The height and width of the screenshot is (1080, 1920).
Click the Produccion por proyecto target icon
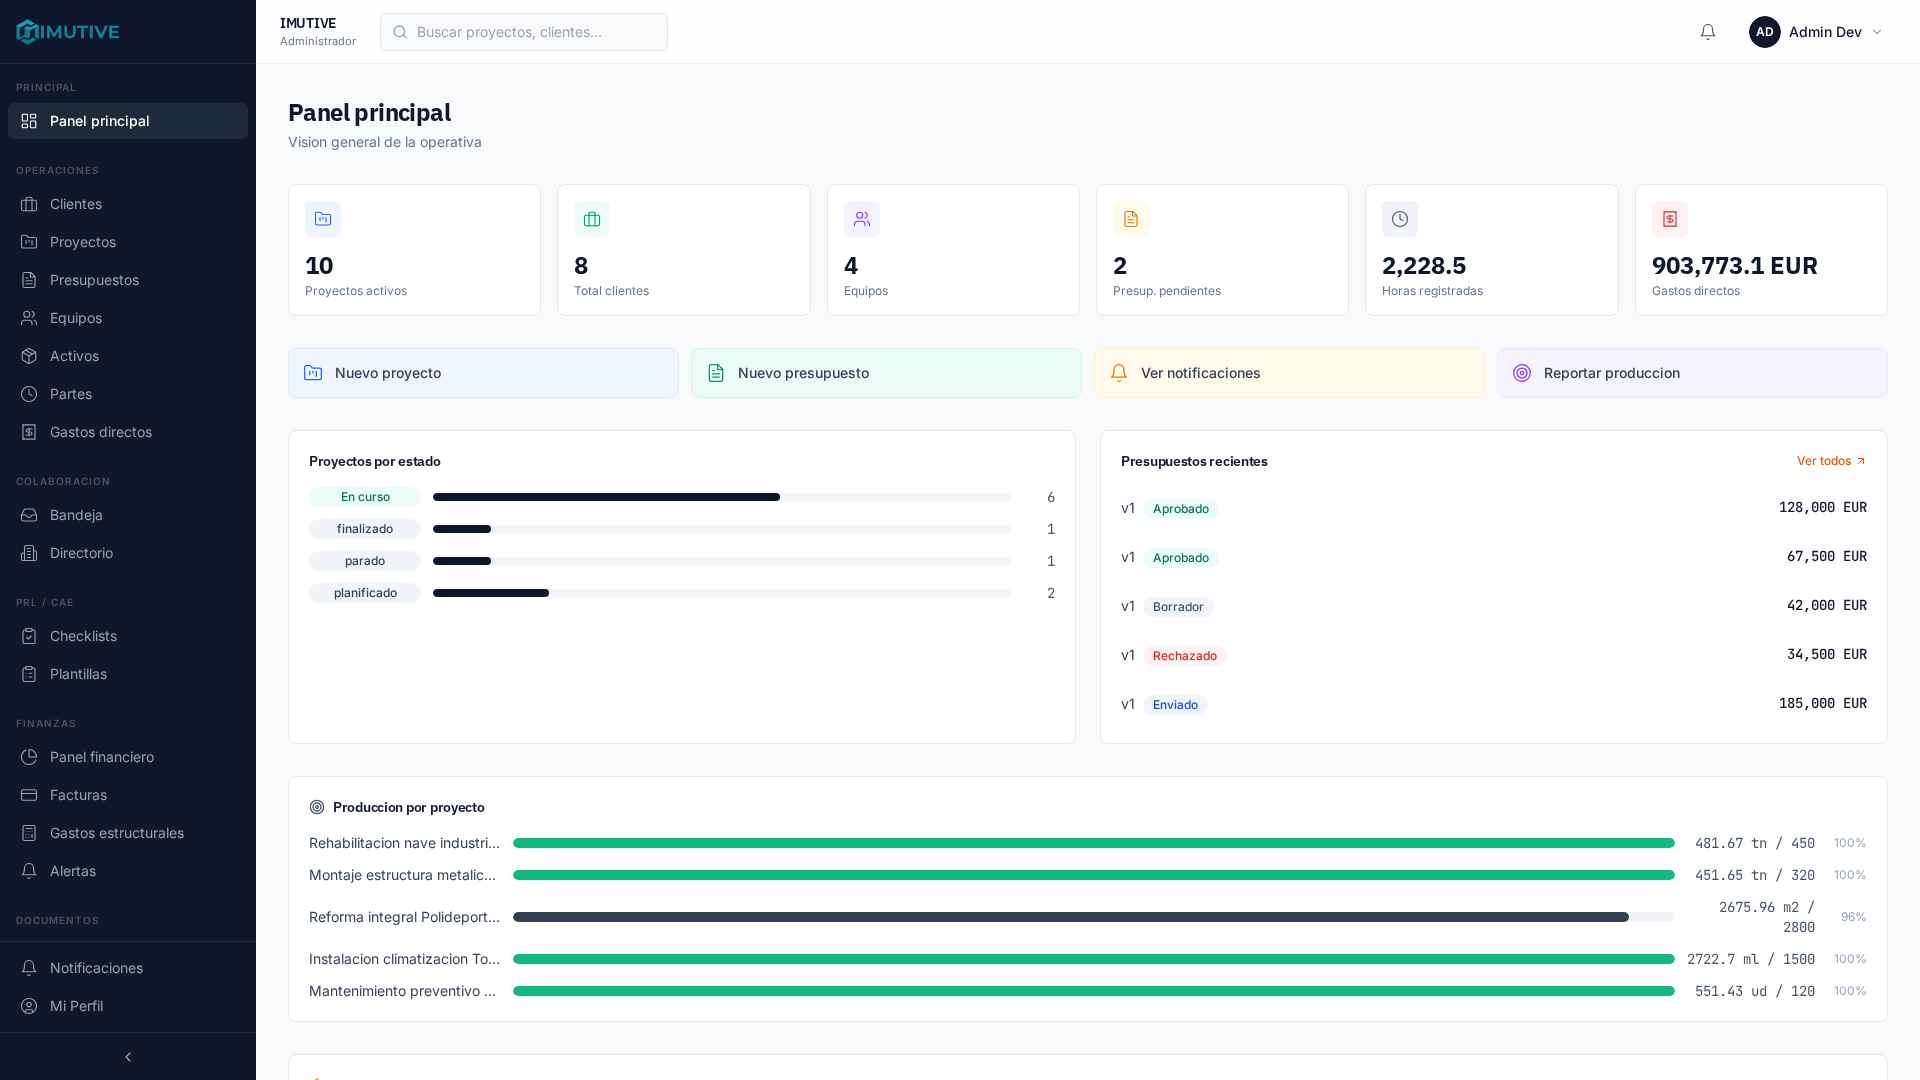[317, 807]
